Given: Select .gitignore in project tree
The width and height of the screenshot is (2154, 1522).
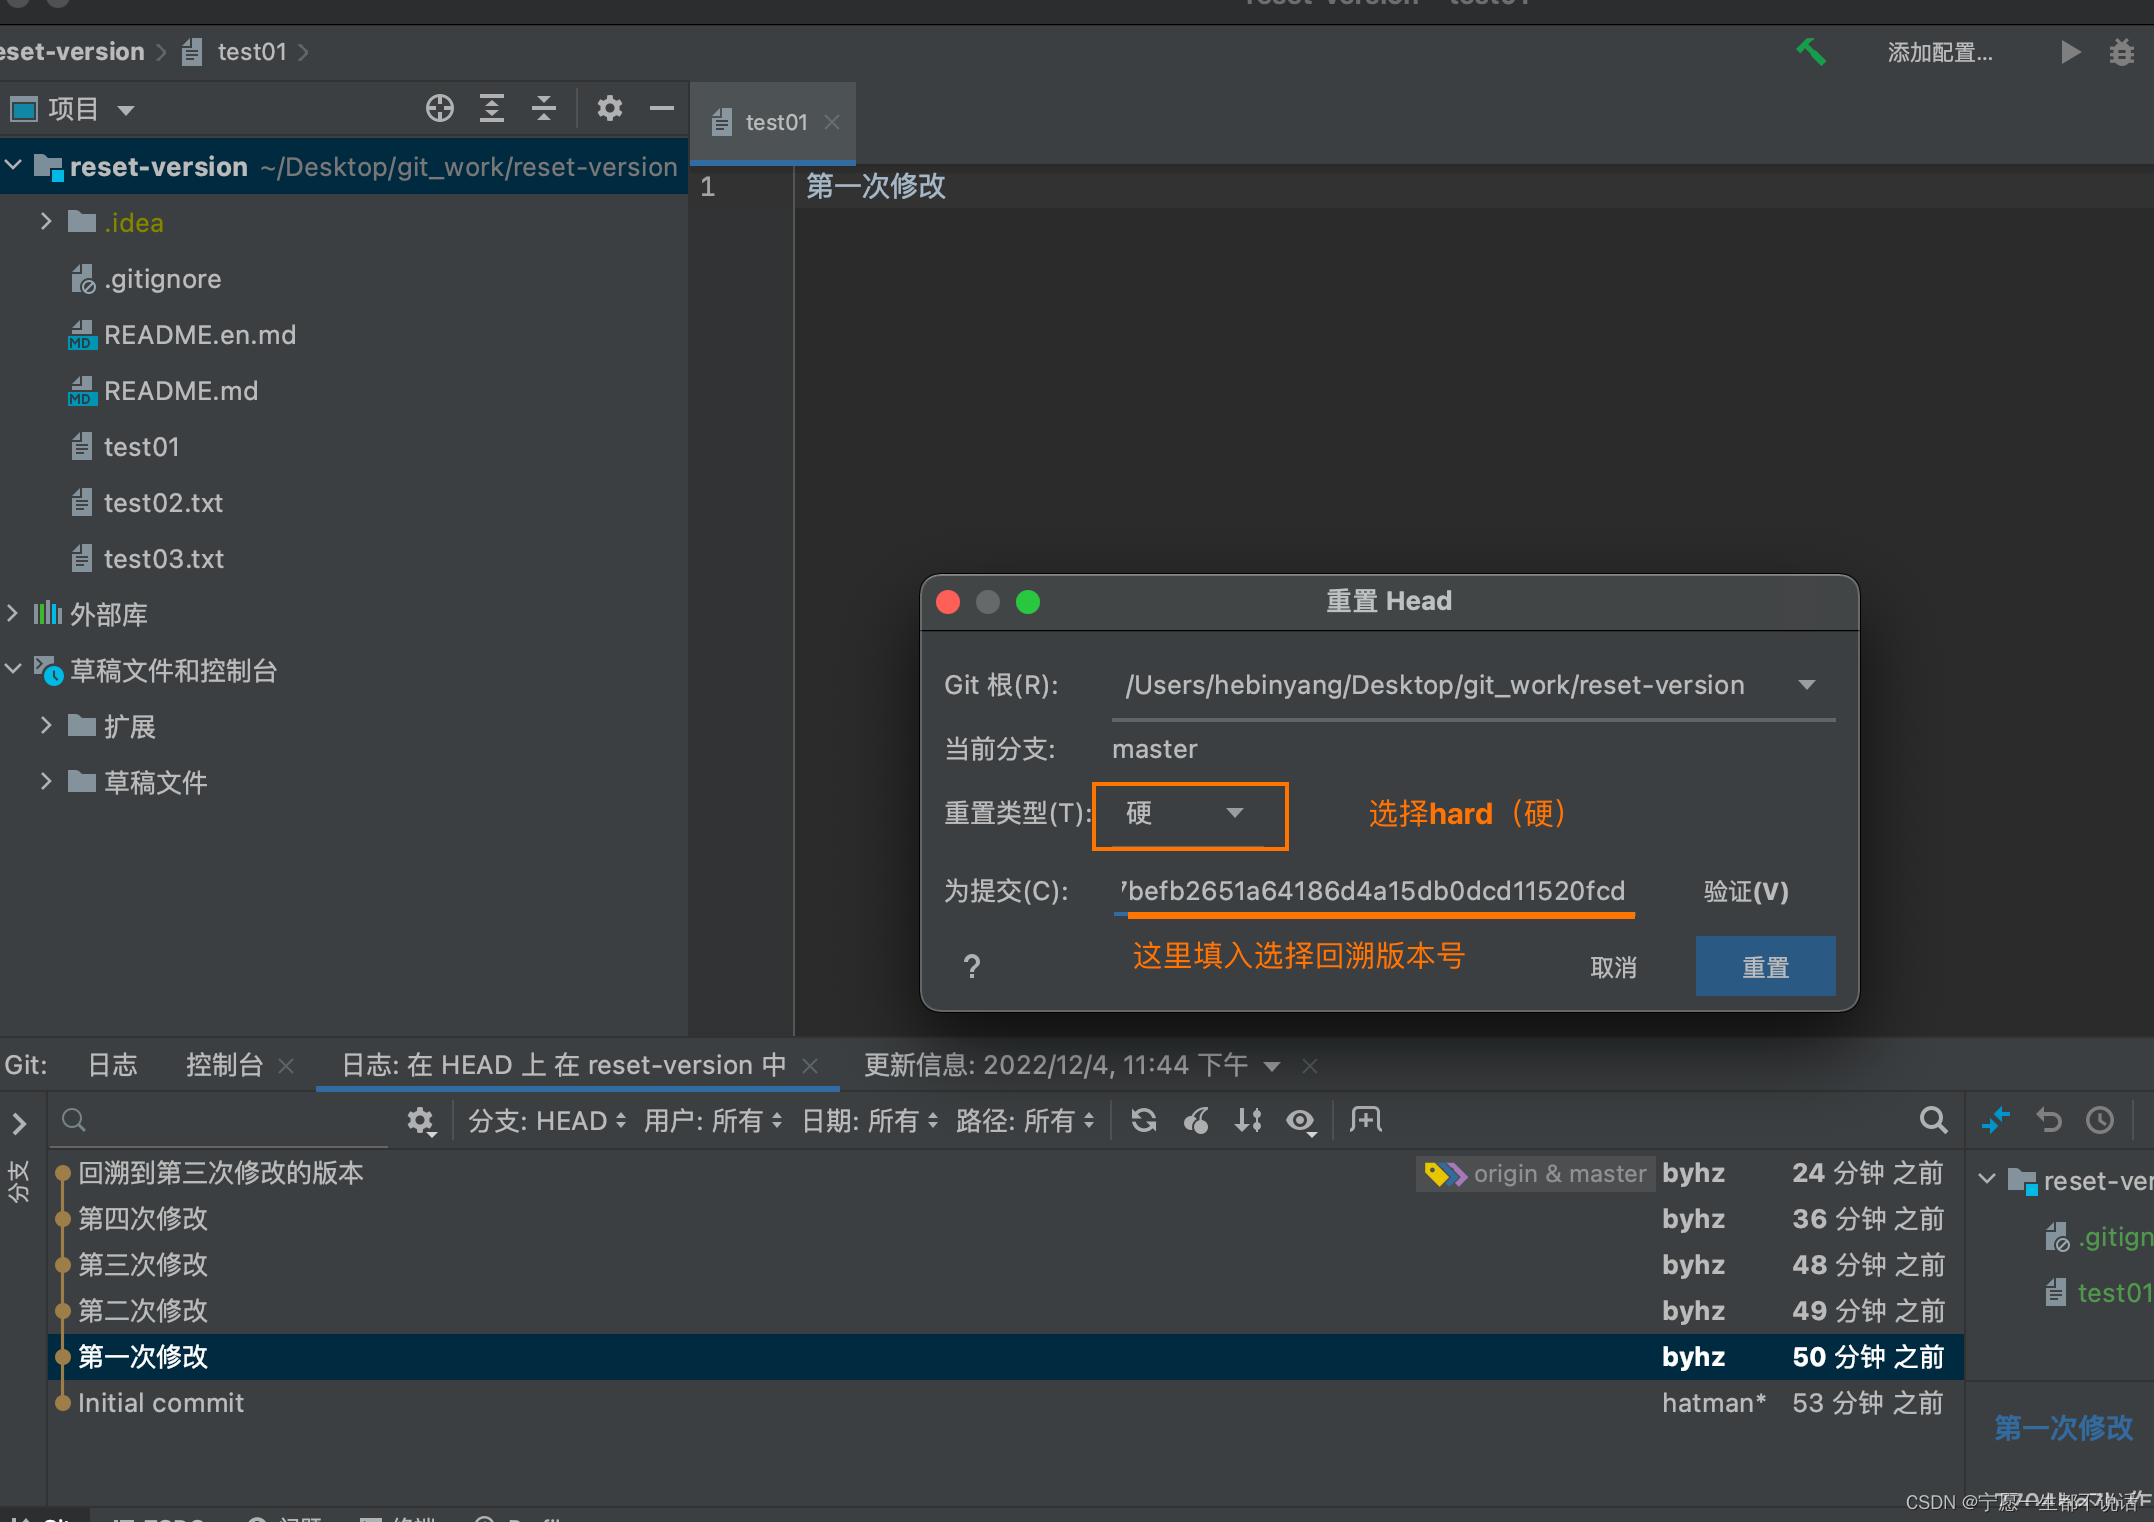Looking at the screenshot, I should (162, 279).
